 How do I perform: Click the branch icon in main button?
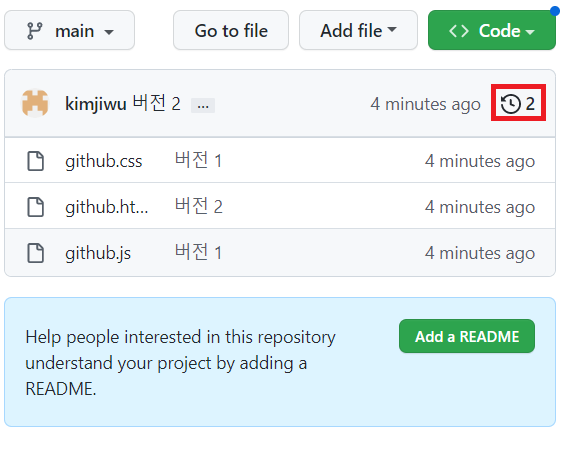pos(35,31)
